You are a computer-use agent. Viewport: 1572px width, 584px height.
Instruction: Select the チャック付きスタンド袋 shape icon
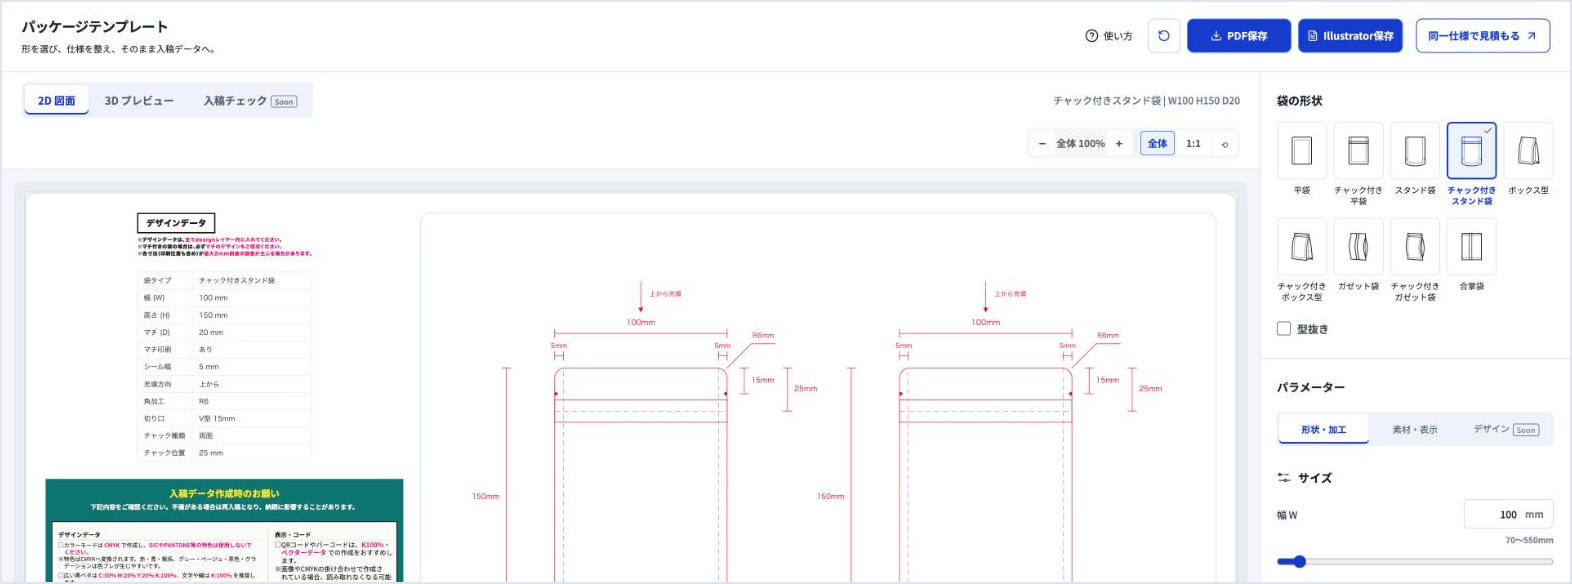[1472, 151]
